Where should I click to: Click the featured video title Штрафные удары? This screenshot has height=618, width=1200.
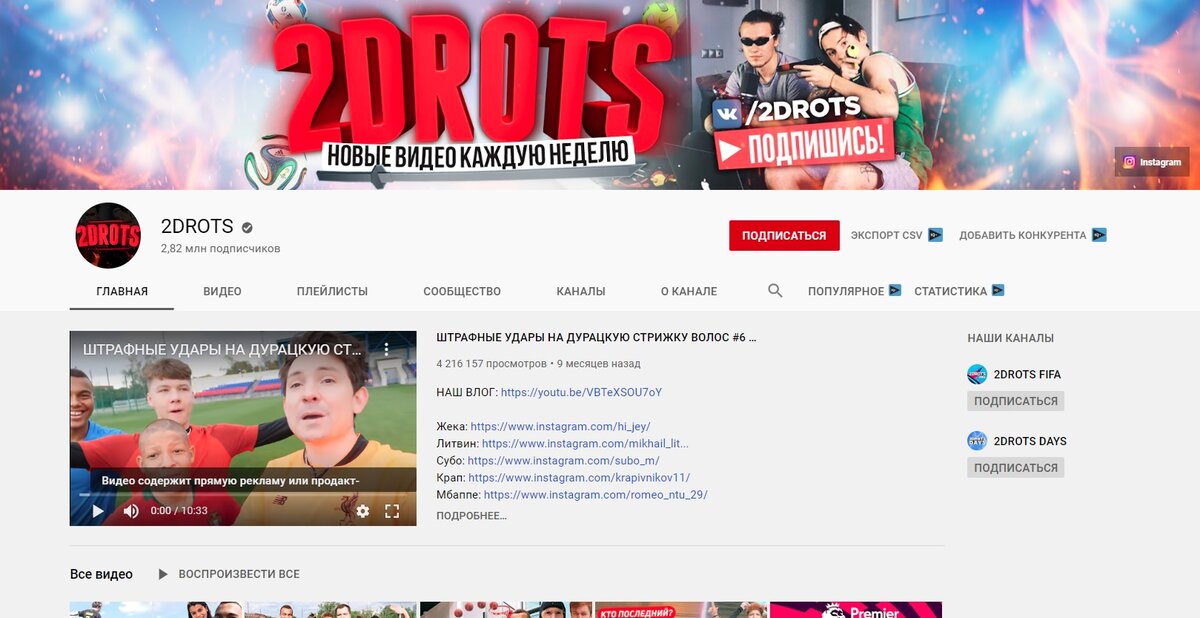pyautogui.click(x=596, y=338)
